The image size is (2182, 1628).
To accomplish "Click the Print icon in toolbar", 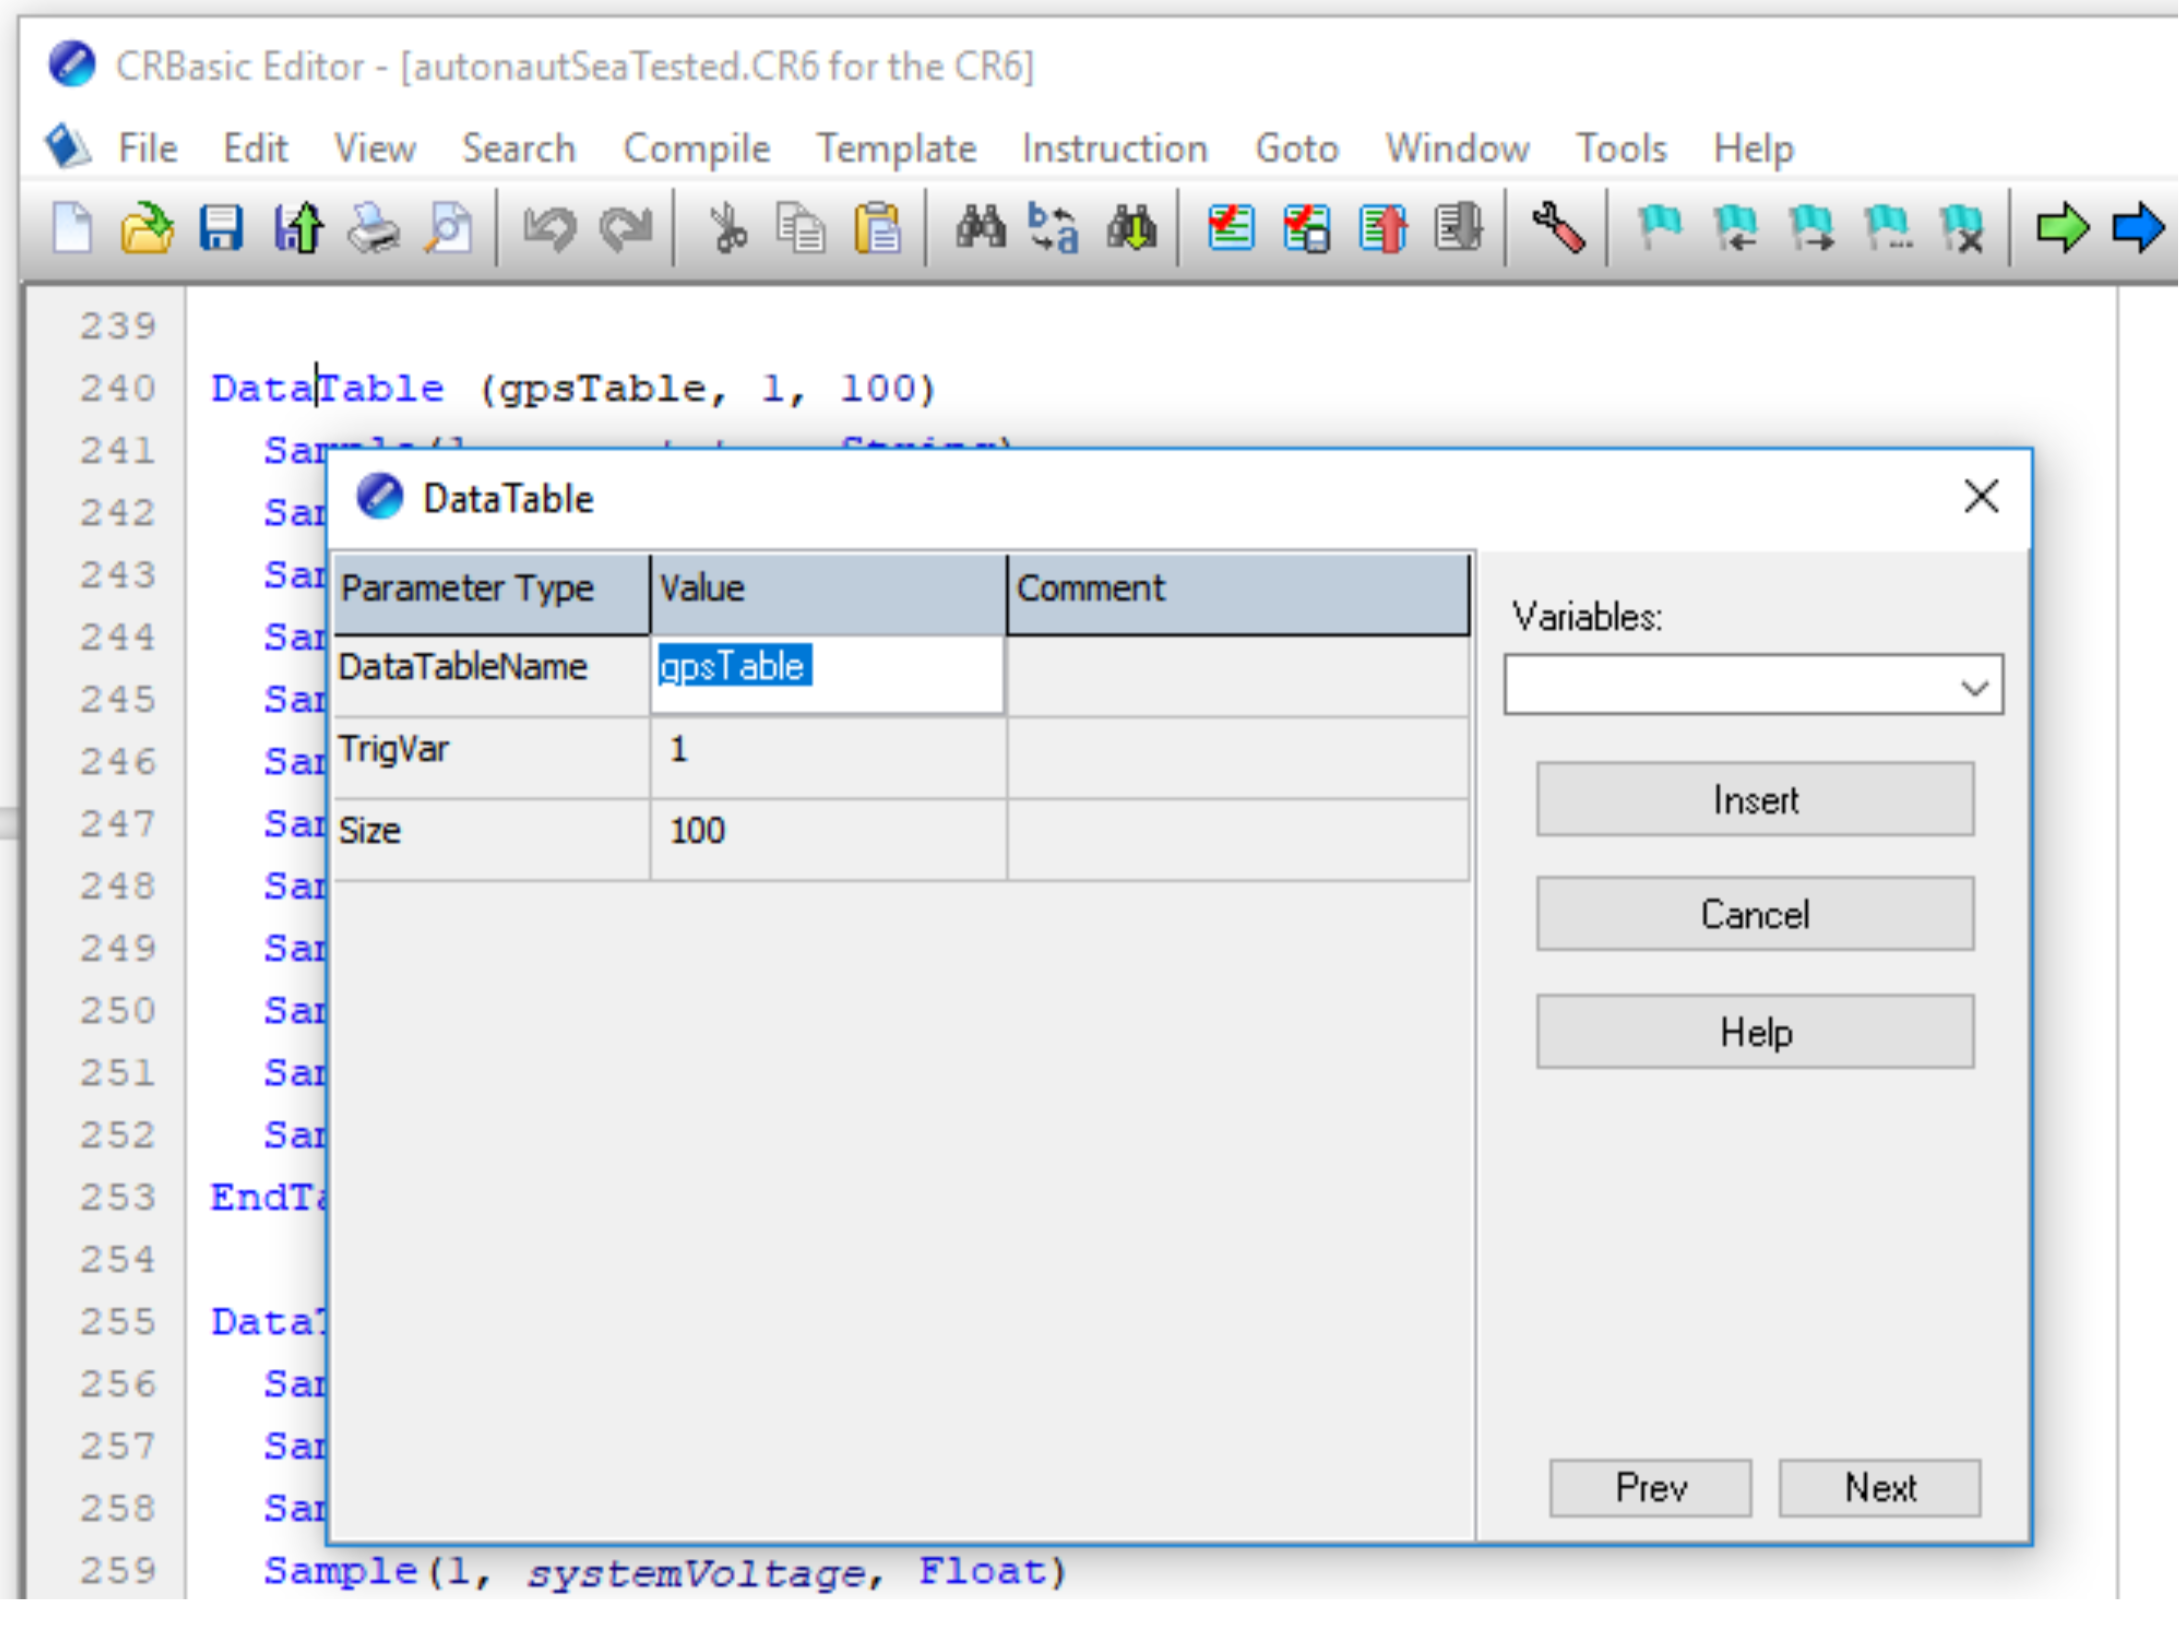I will 373,229.
